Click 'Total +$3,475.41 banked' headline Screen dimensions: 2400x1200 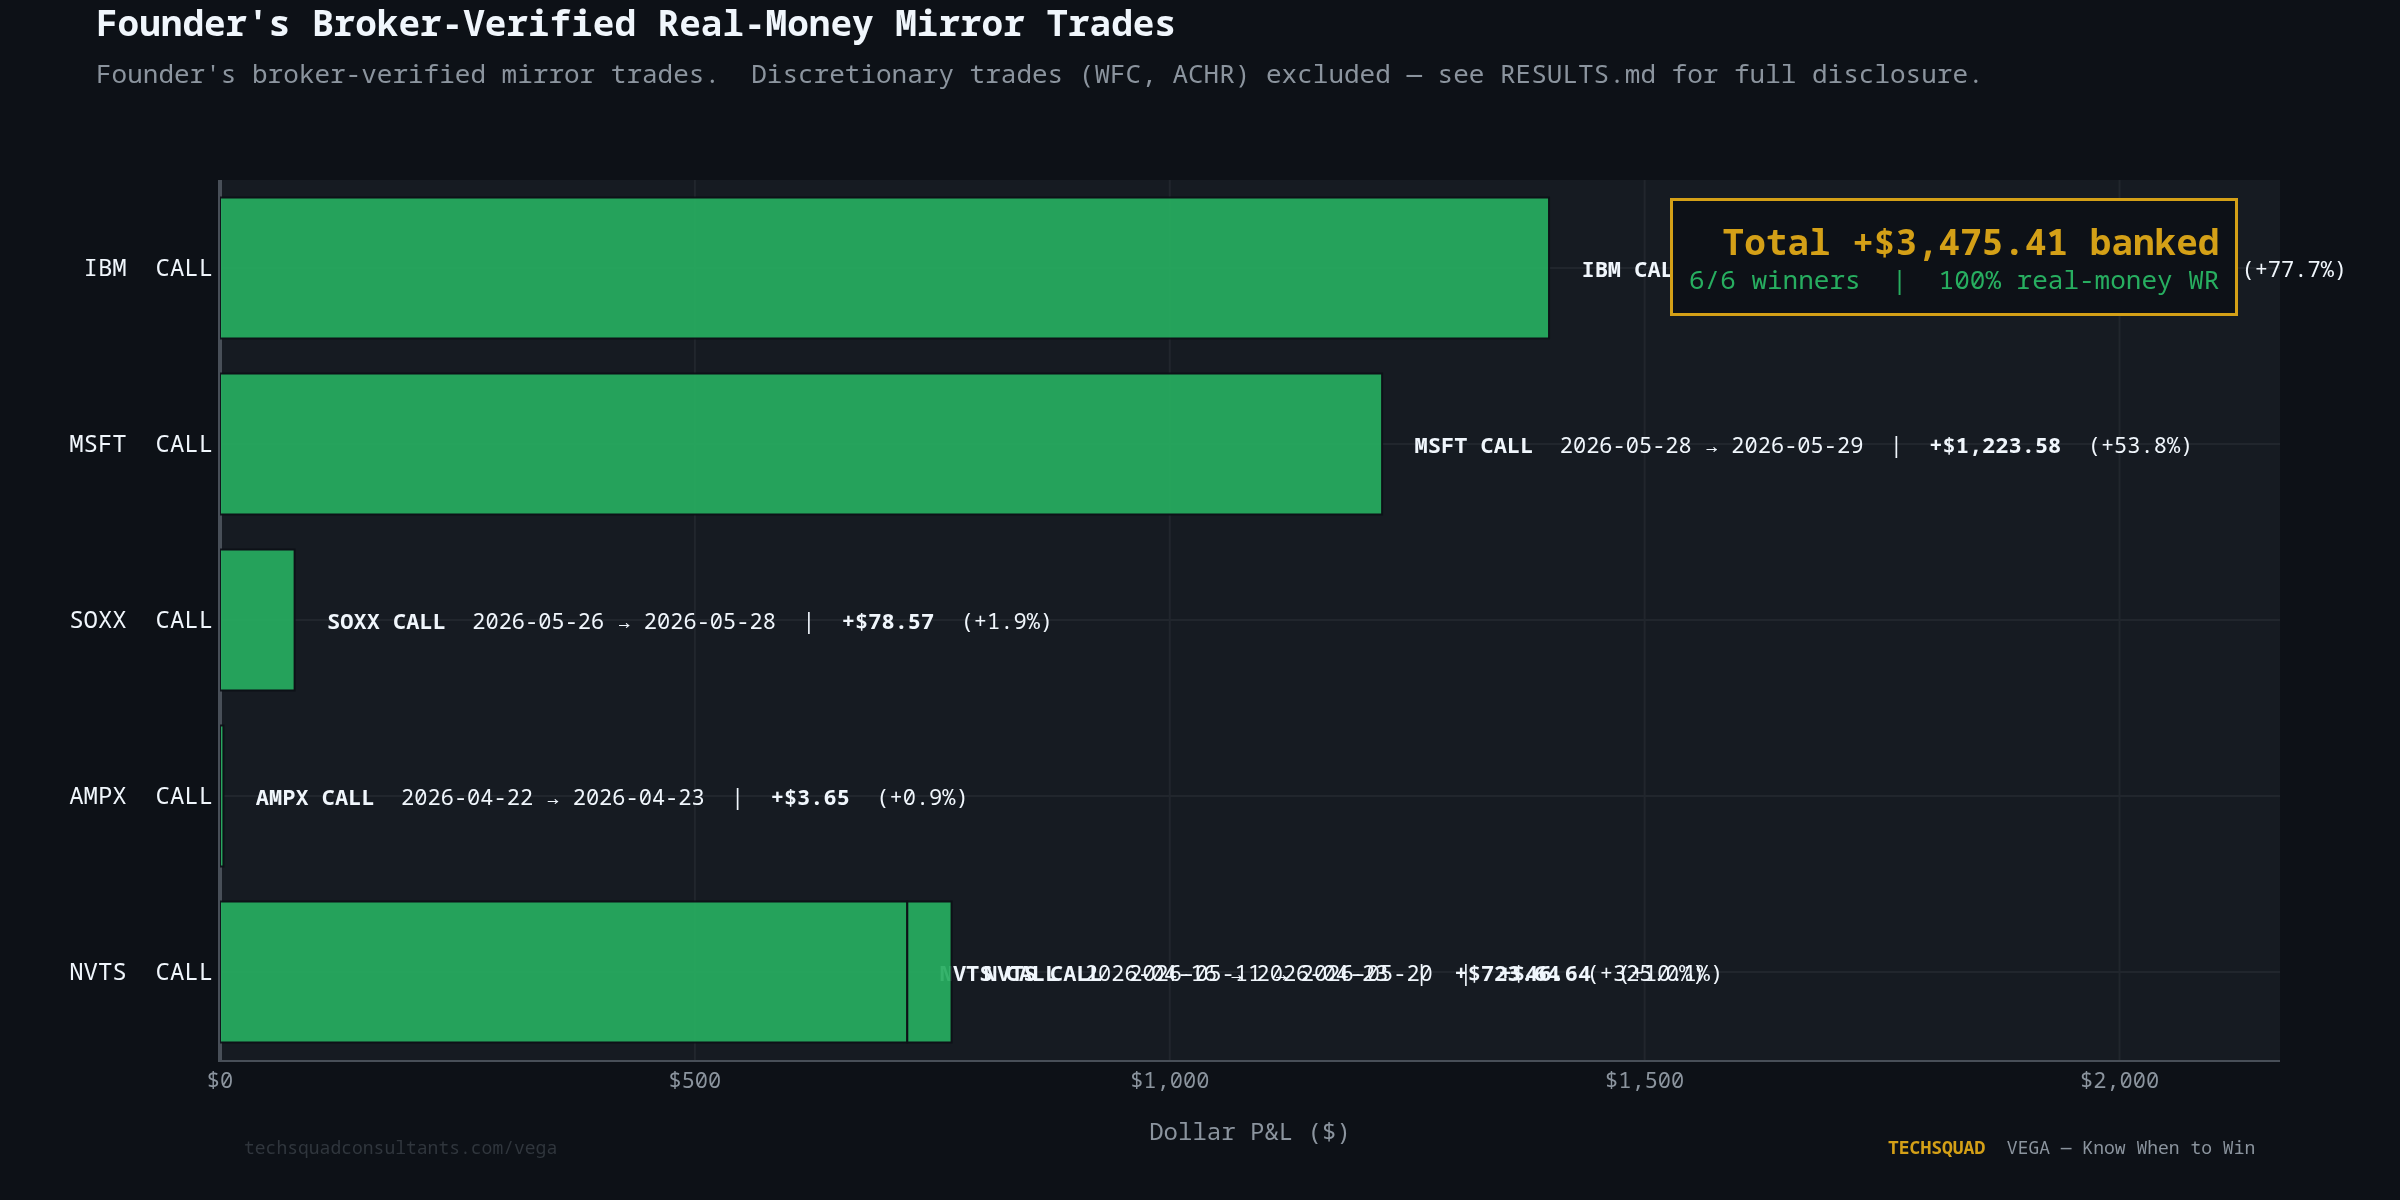pos(1970,243)
